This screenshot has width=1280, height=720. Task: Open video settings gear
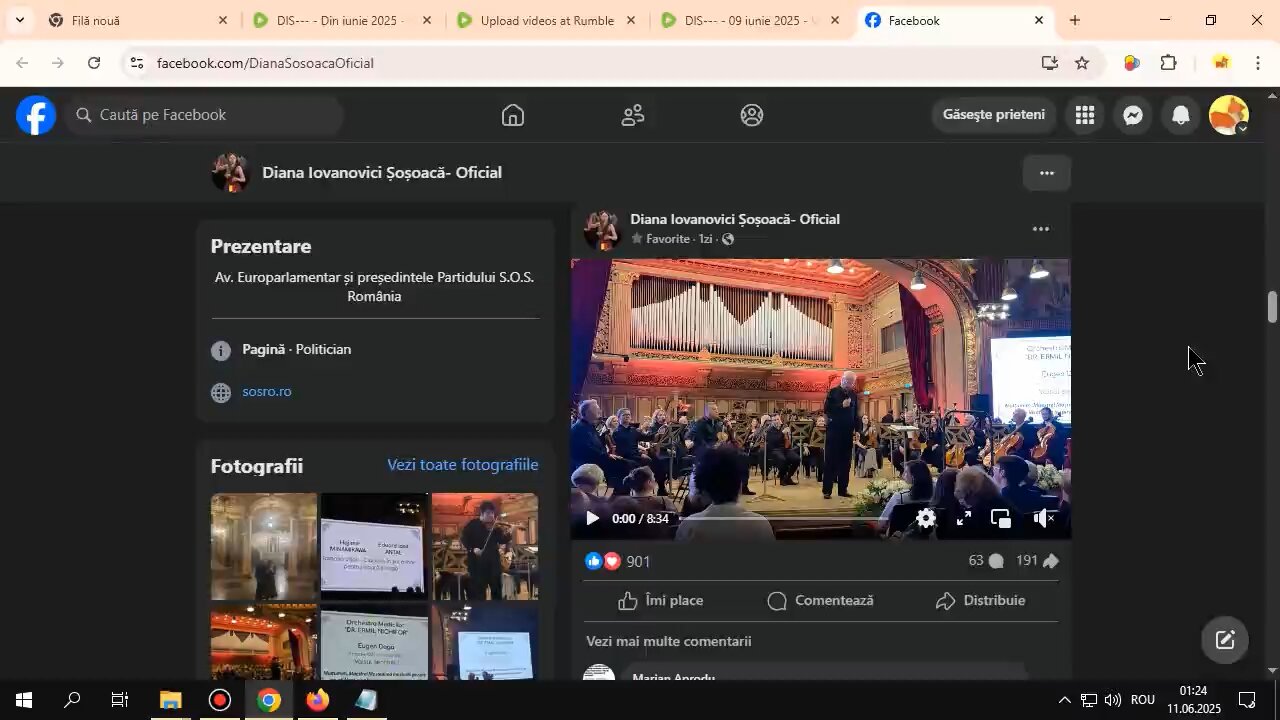pyautogui.click(x=927, y=518)
